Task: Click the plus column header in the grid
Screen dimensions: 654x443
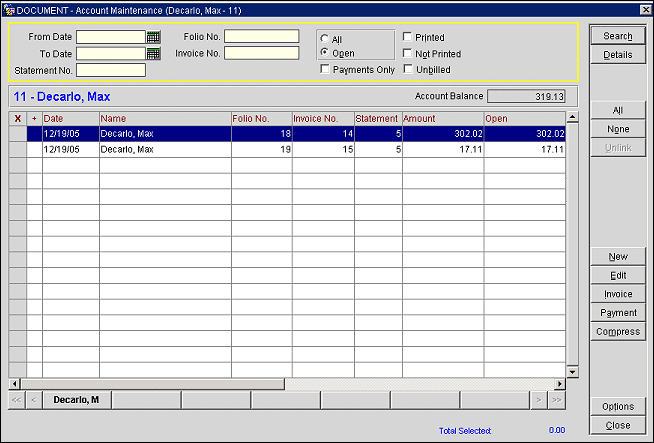Action: tap(34, 118)
